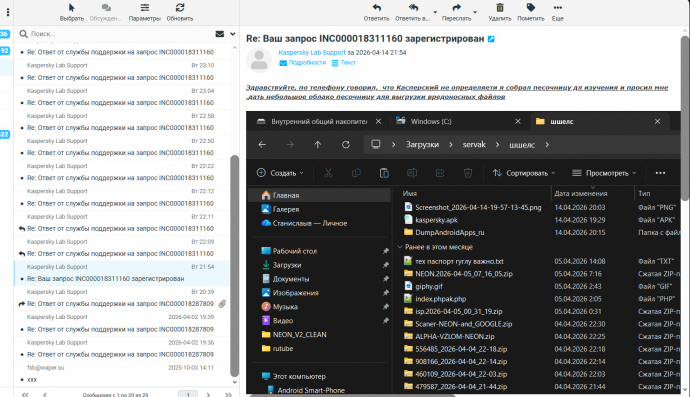Open message received Вт 22:22
This screenshot has height=397, width=690.
[x=121, y=172]
